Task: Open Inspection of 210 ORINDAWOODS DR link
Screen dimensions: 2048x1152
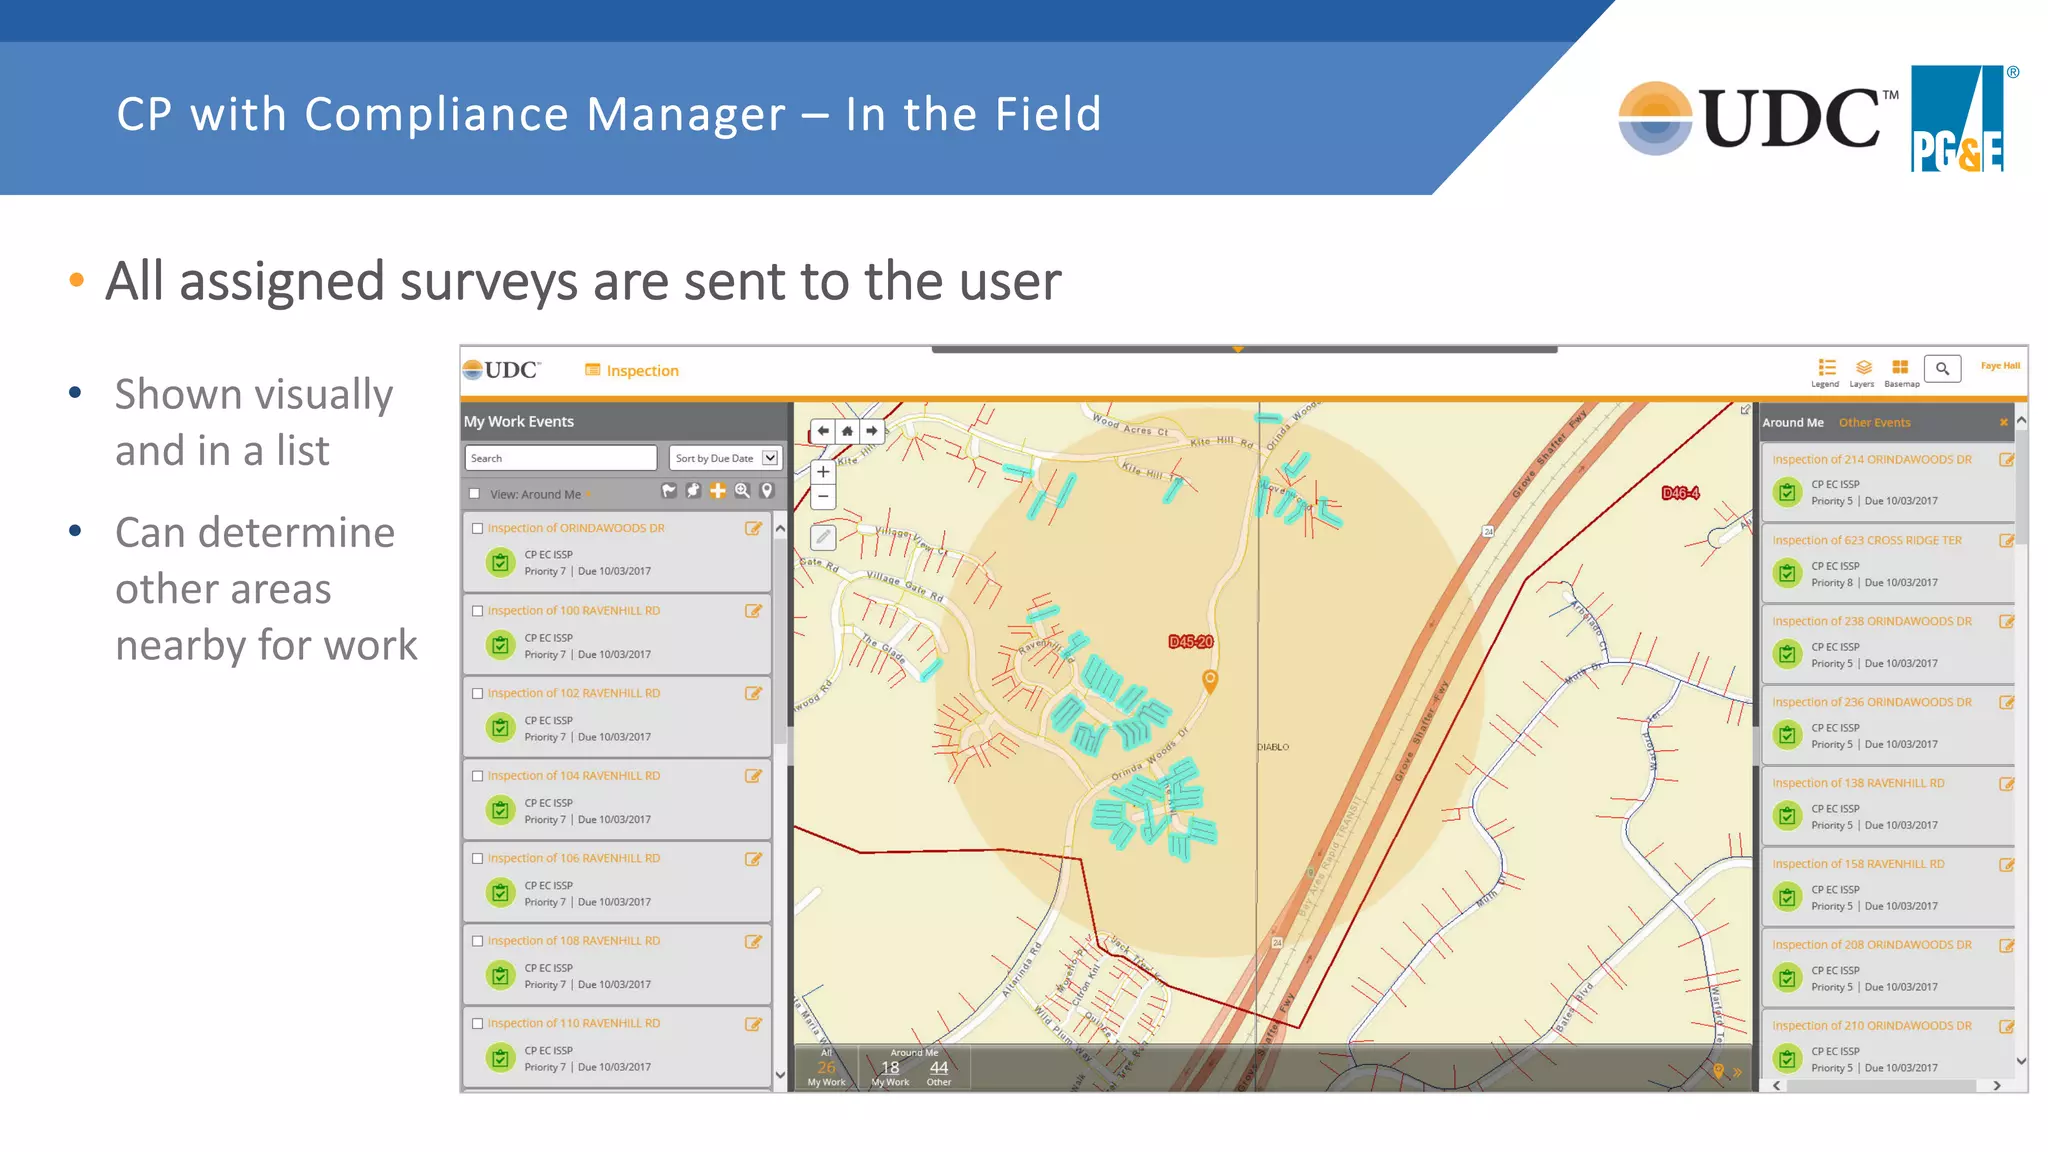Action: click(x=1872, y=1026)
